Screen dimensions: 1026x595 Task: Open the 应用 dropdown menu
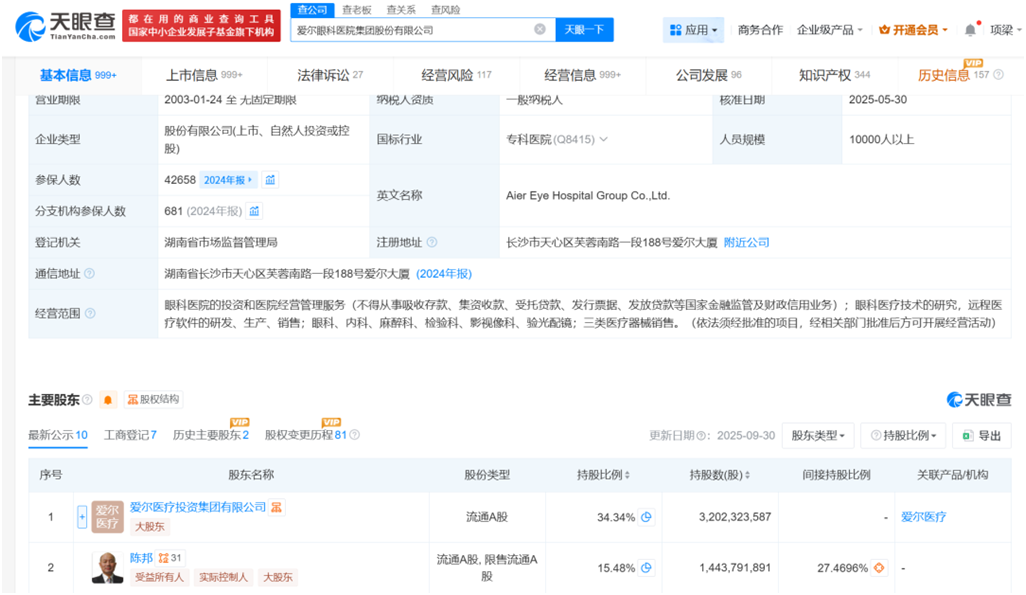pyautogui.click(x=694, y=30)
